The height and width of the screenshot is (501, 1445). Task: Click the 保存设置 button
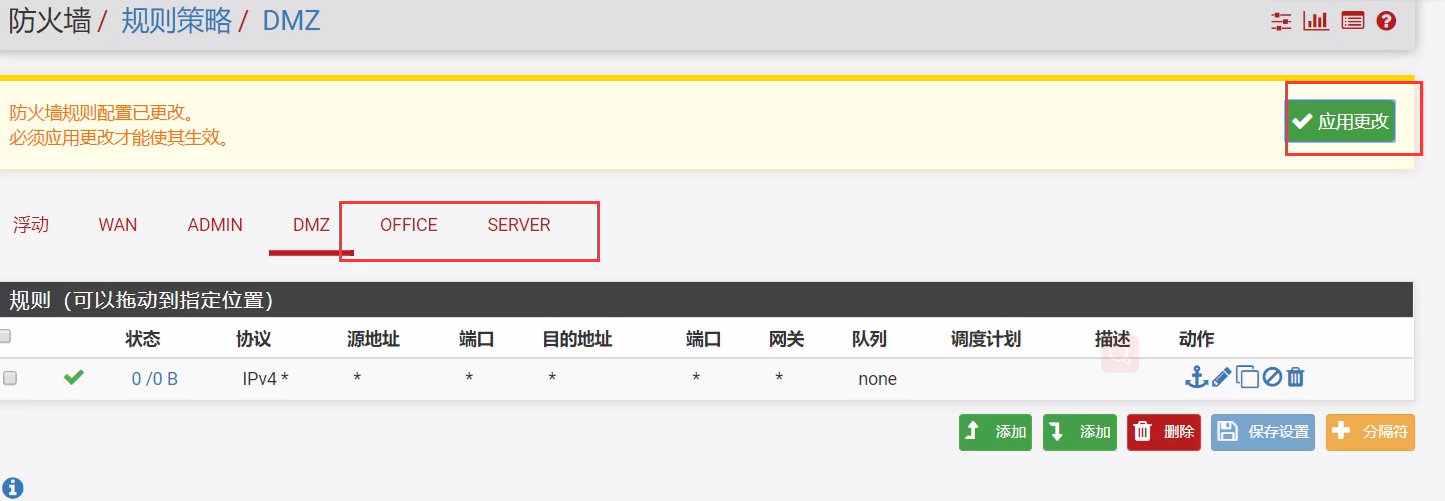1263,432
